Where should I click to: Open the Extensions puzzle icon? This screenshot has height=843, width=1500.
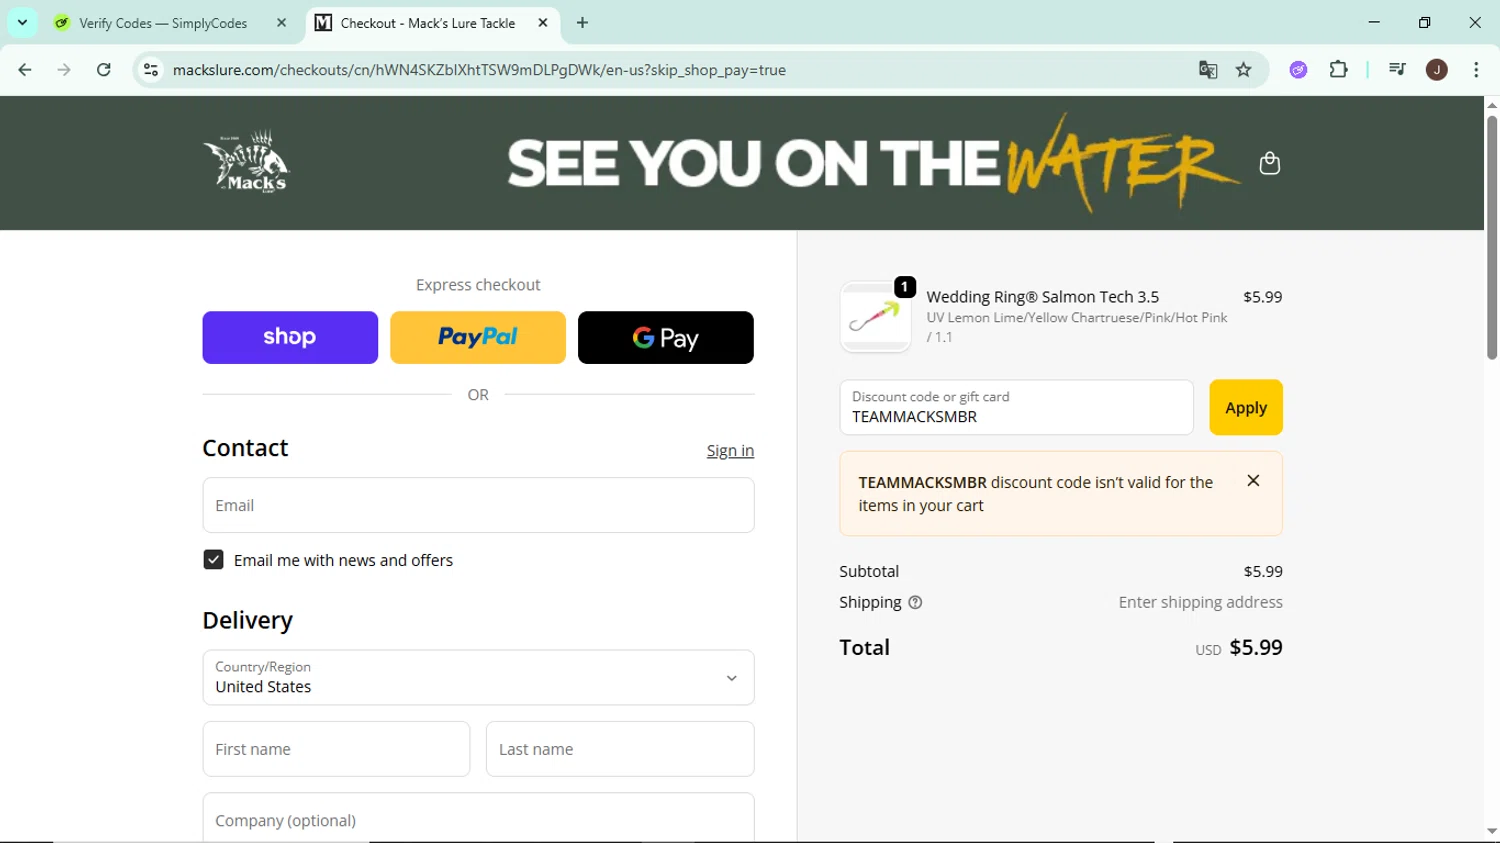[x=1338, y=70]
